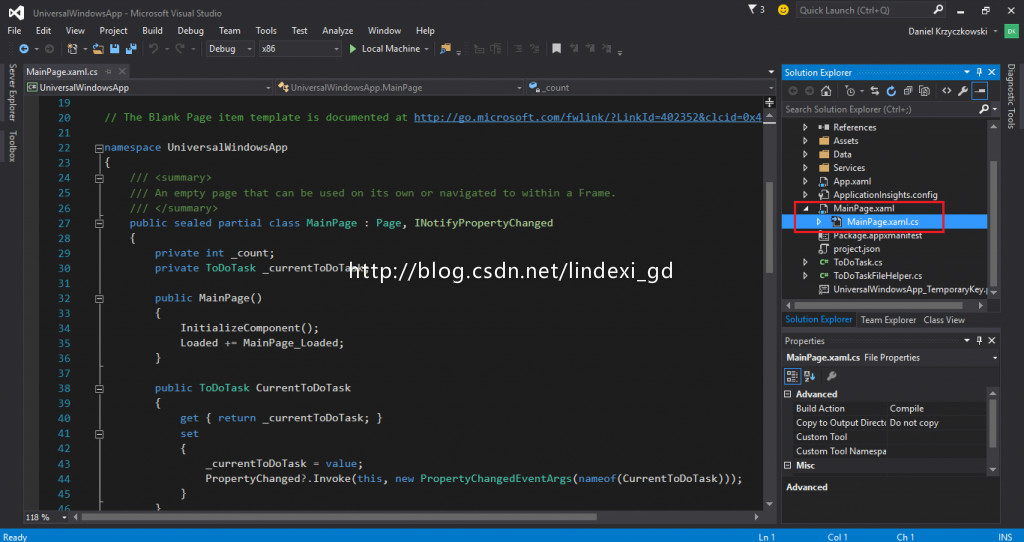Screen dimensions: 1024x542
Task: Select ToDoTask.cs in Solution Explorer
Action: click(857, 263)
